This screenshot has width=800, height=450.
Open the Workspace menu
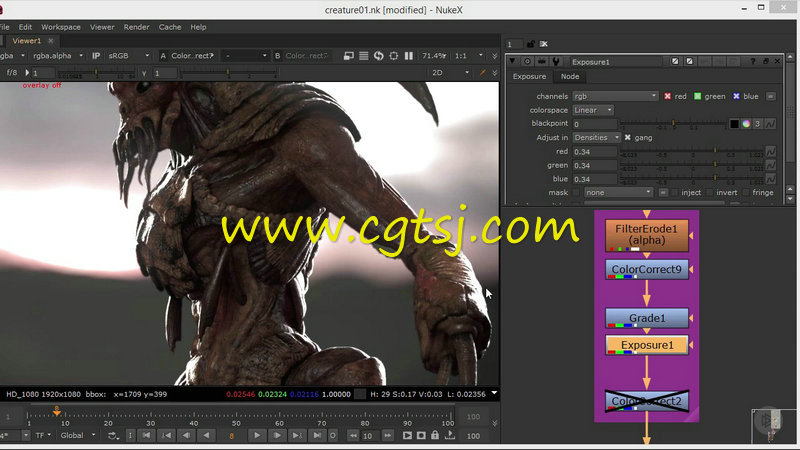(x=61, y=27)
